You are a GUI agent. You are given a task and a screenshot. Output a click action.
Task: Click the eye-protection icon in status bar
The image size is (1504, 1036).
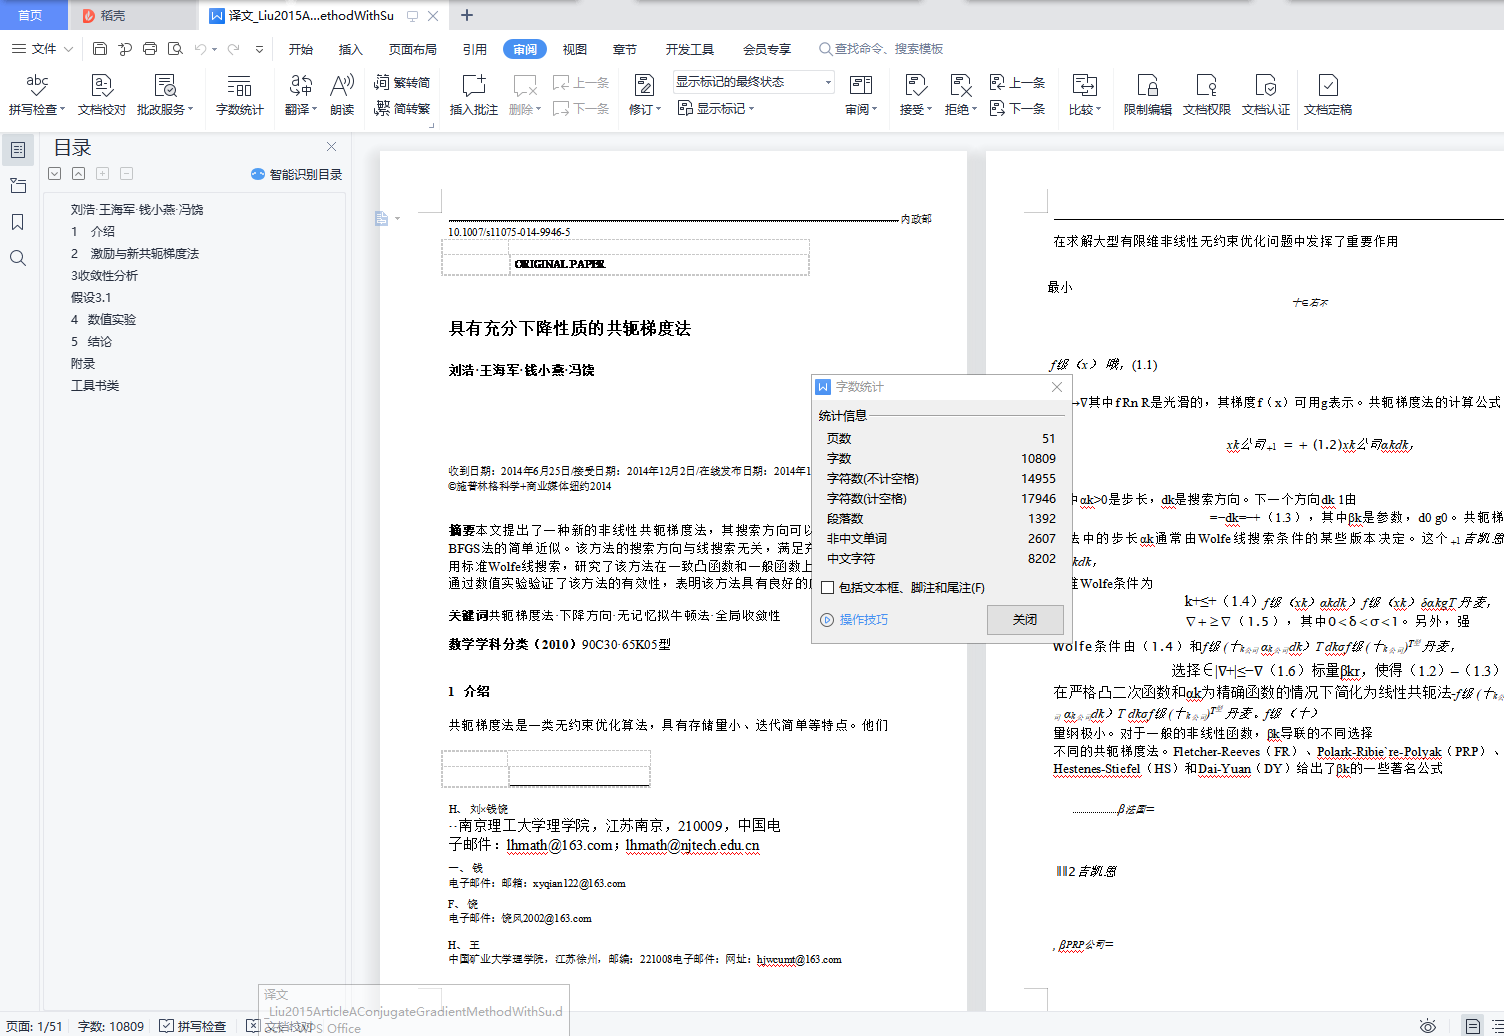coord(1428,1026)
